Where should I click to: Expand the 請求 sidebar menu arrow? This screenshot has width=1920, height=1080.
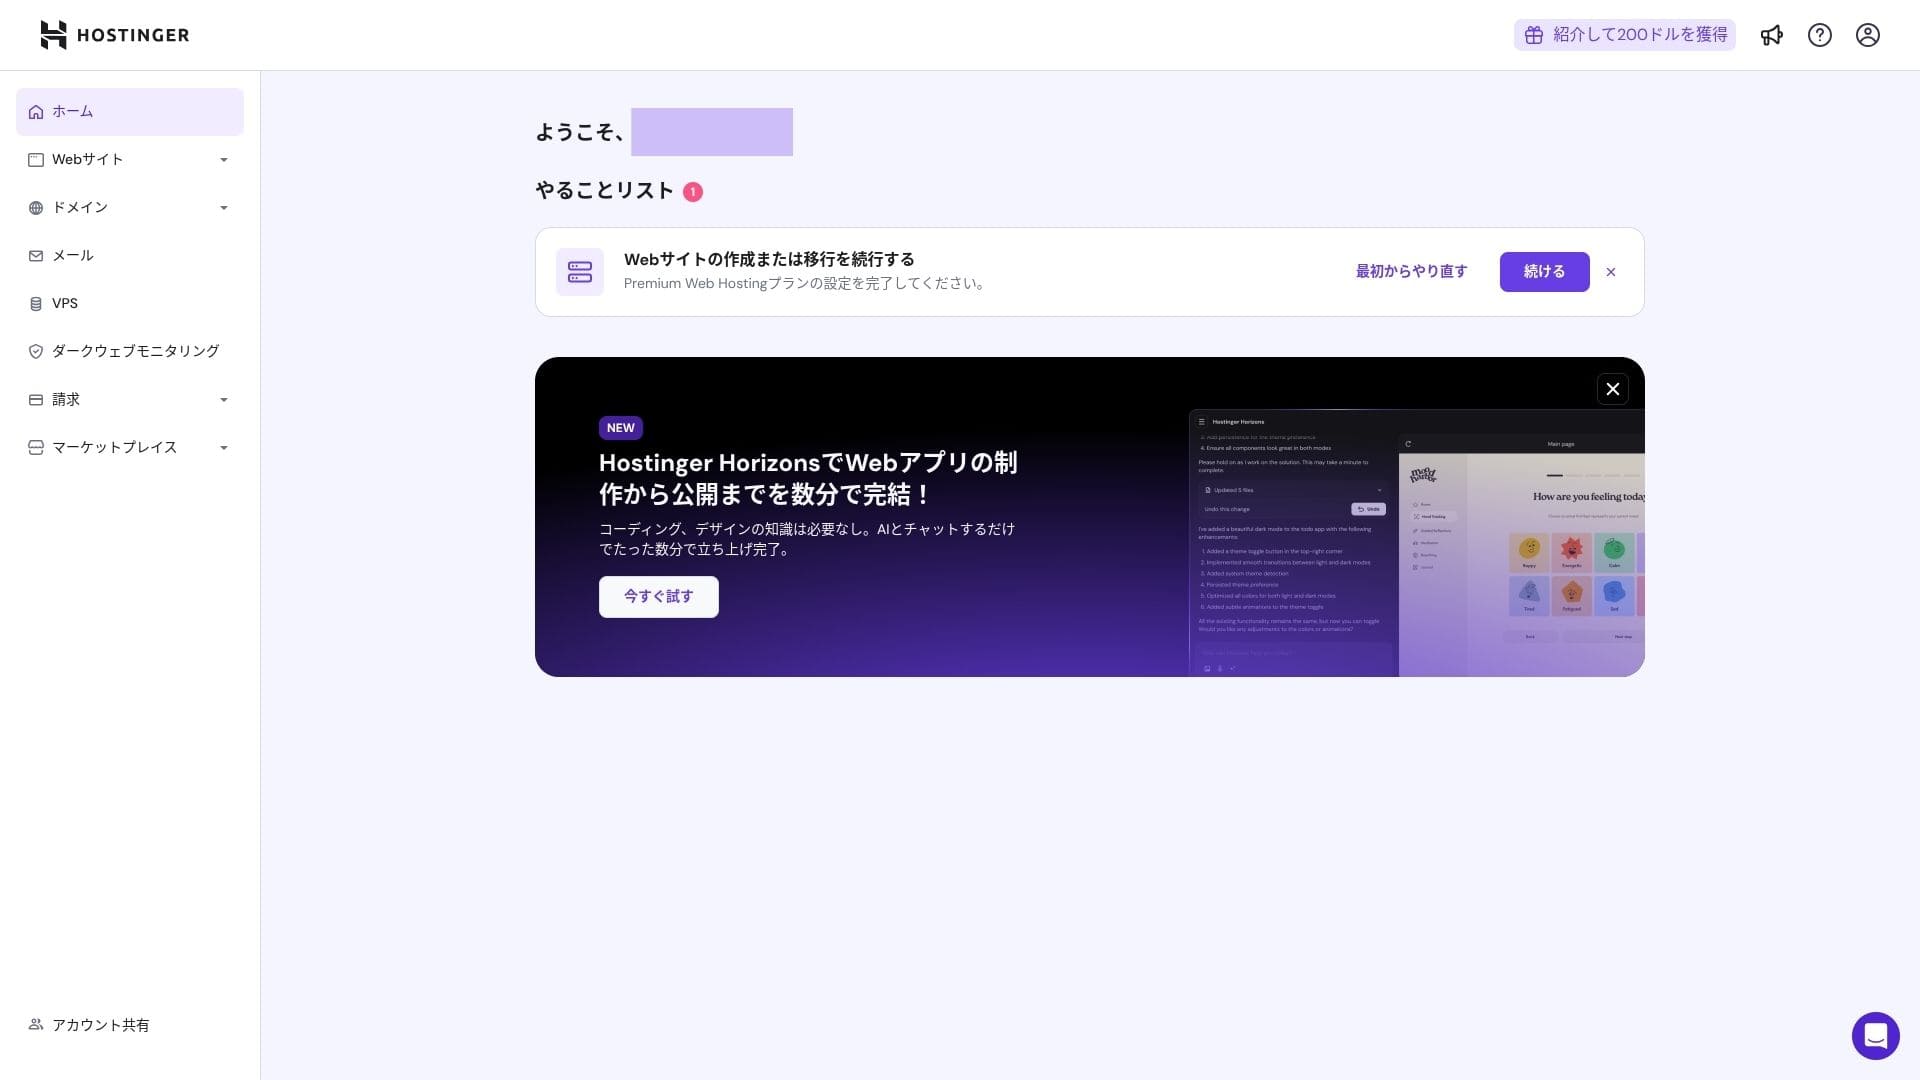[224, 400]
